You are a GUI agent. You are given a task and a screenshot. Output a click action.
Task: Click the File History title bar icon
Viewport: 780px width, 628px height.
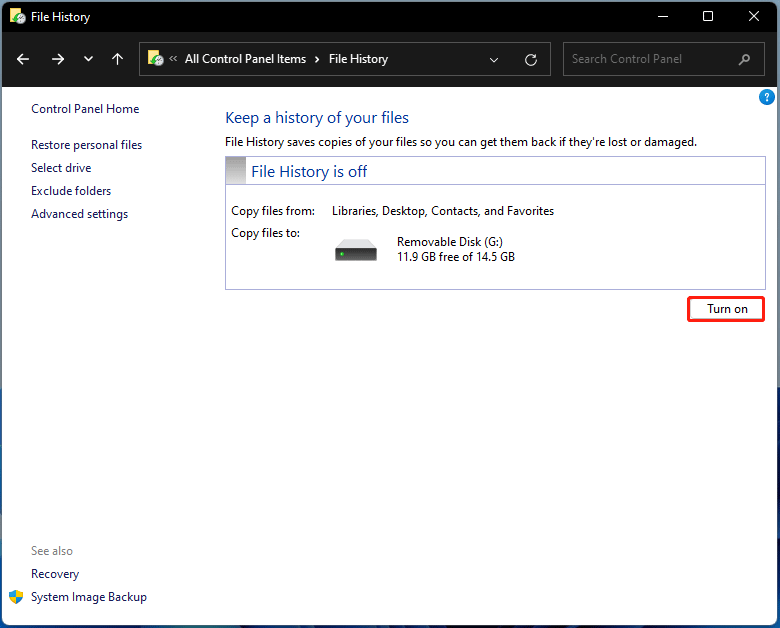[17, 17]
